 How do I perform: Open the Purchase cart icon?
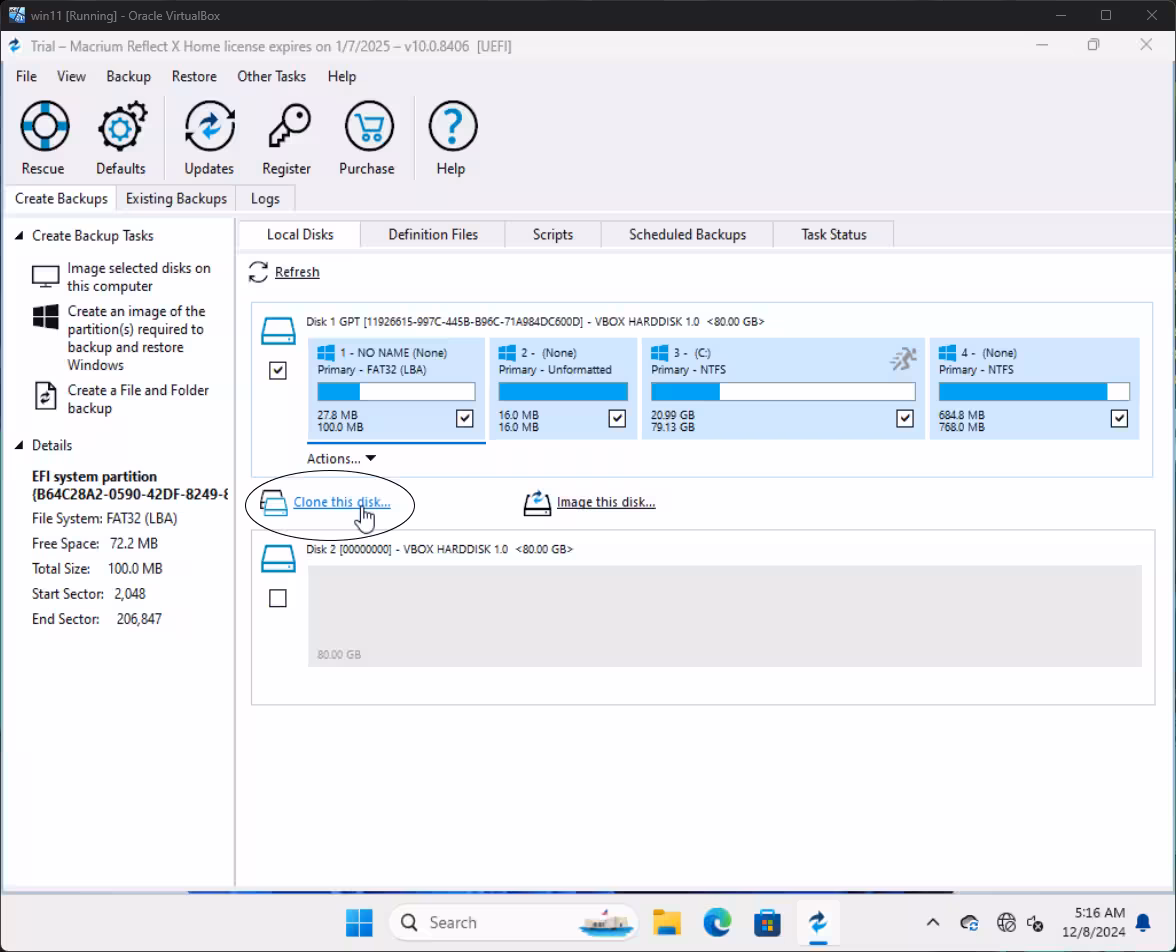pyautogui.click(x=368, y=127)
